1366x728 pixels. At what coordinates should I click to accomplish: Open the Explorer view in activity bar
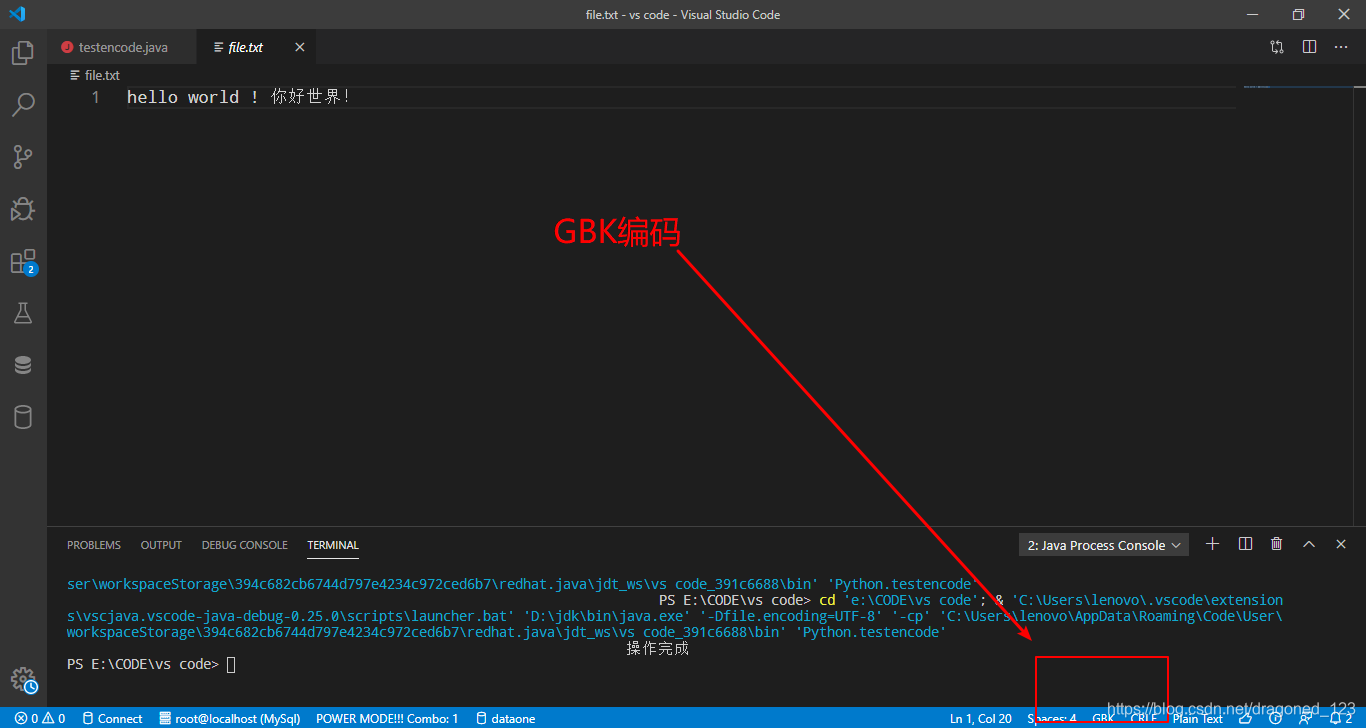(x=23, y=53)
